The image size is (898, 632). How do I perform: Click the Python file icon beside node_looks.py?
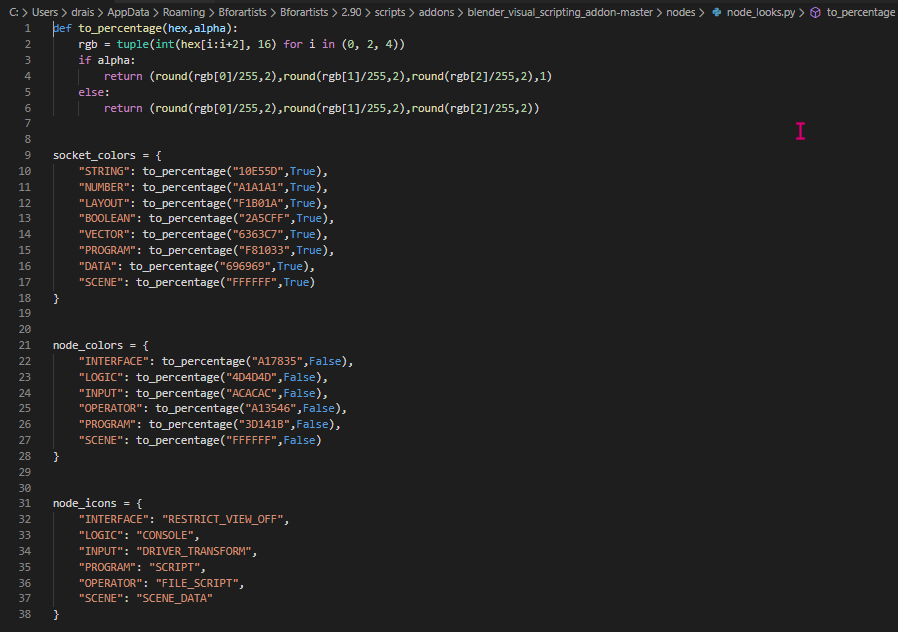coord(716,12)
